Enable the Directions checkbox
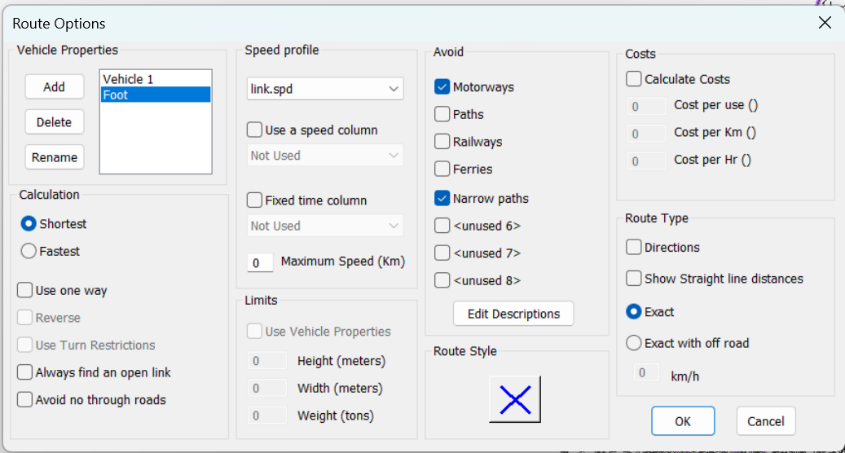 [x=634, y=247]
